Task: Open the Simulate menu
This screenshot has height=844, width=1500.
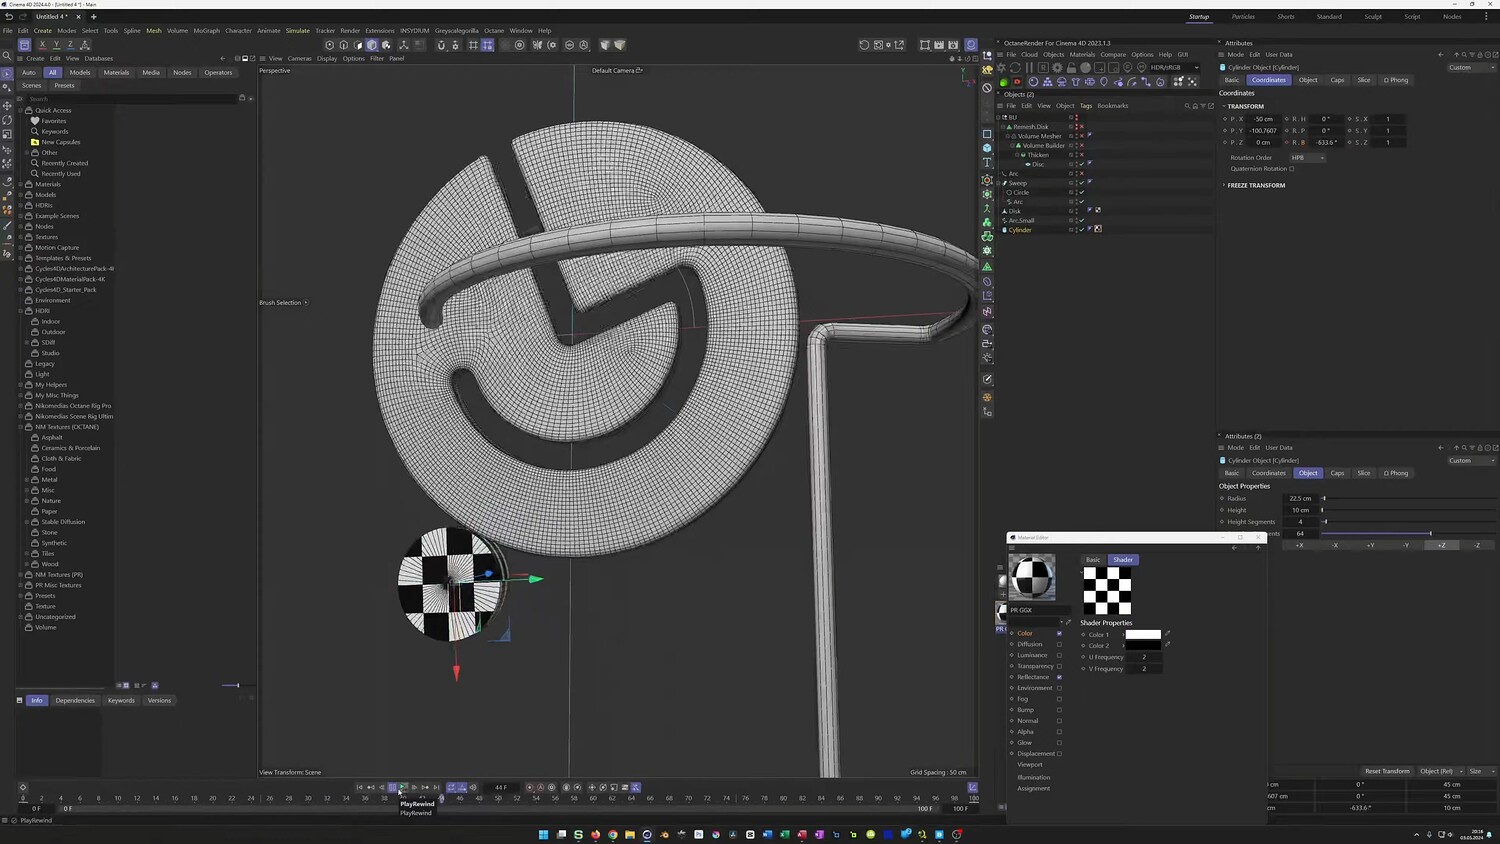Action: (298, 31)
